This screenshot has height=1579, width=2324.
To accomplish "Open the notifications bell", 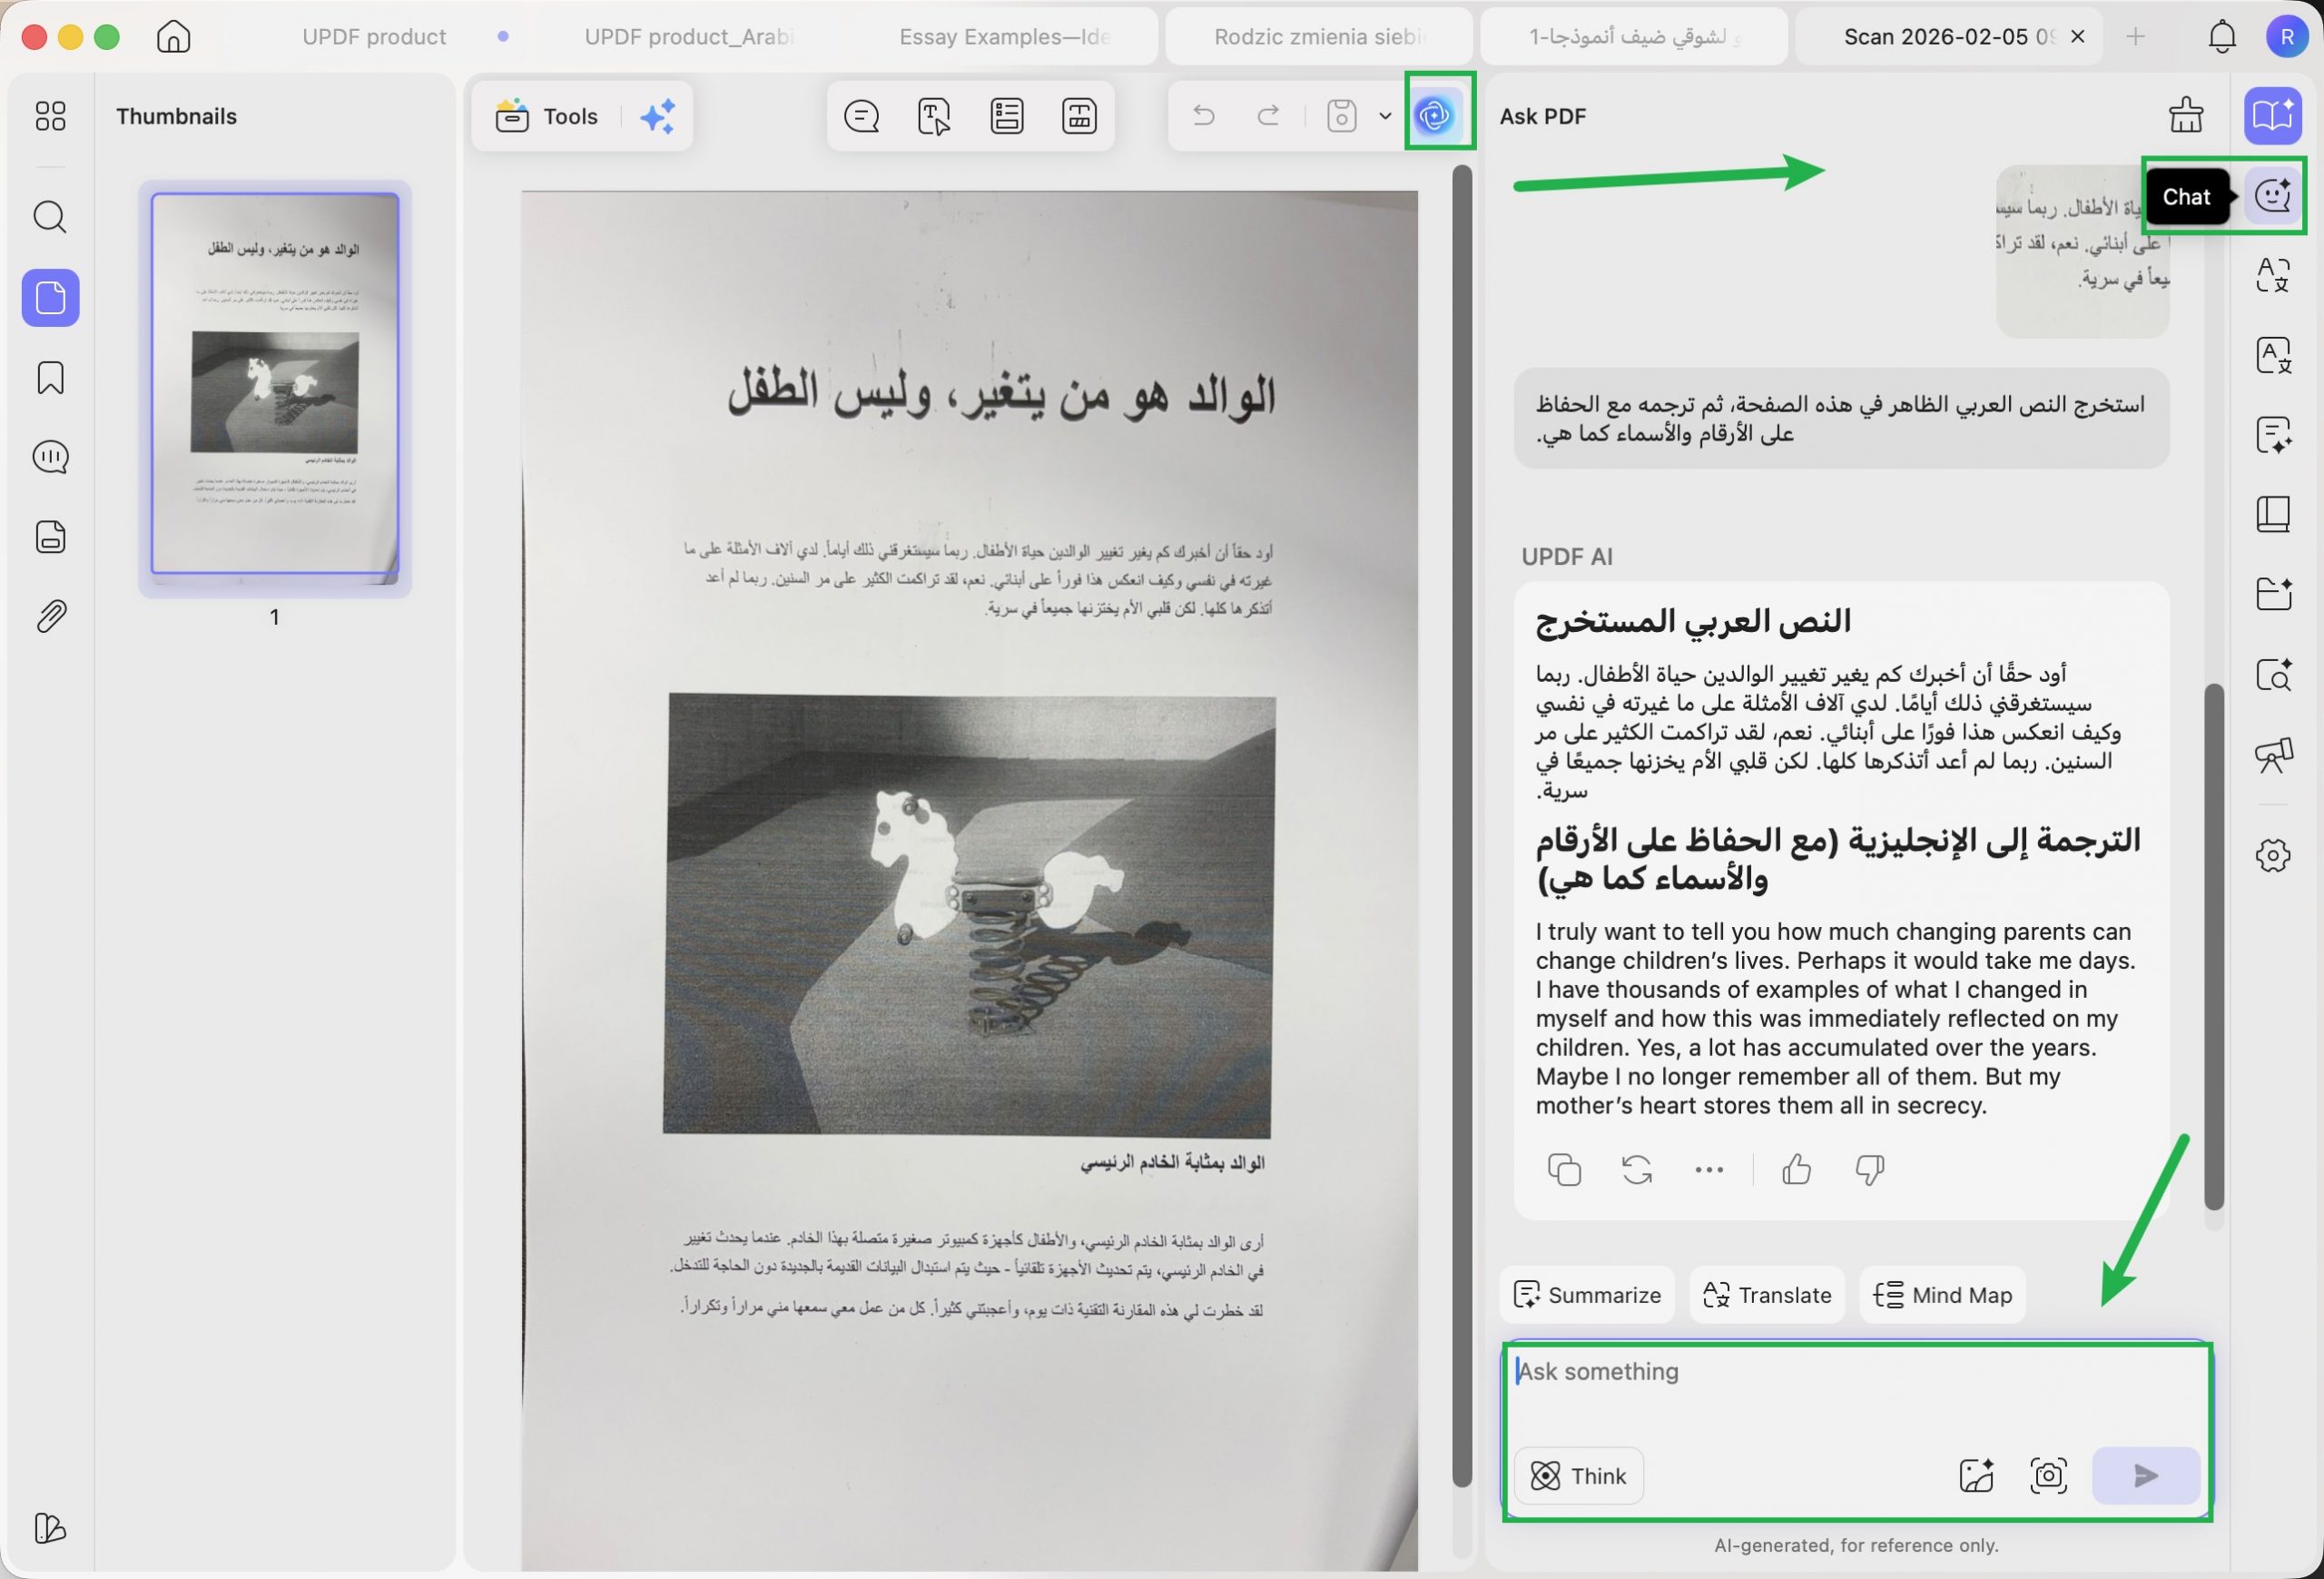I will pos(2221,37).
